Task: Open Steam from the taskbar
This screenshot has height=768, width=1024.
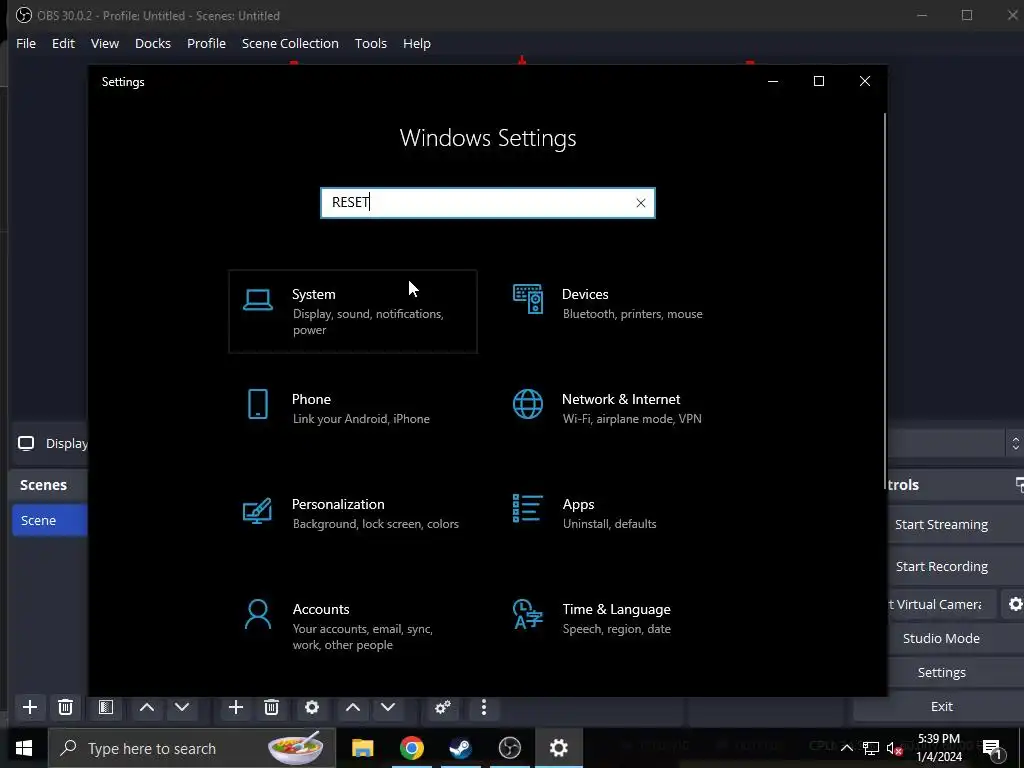Action: 460,748
